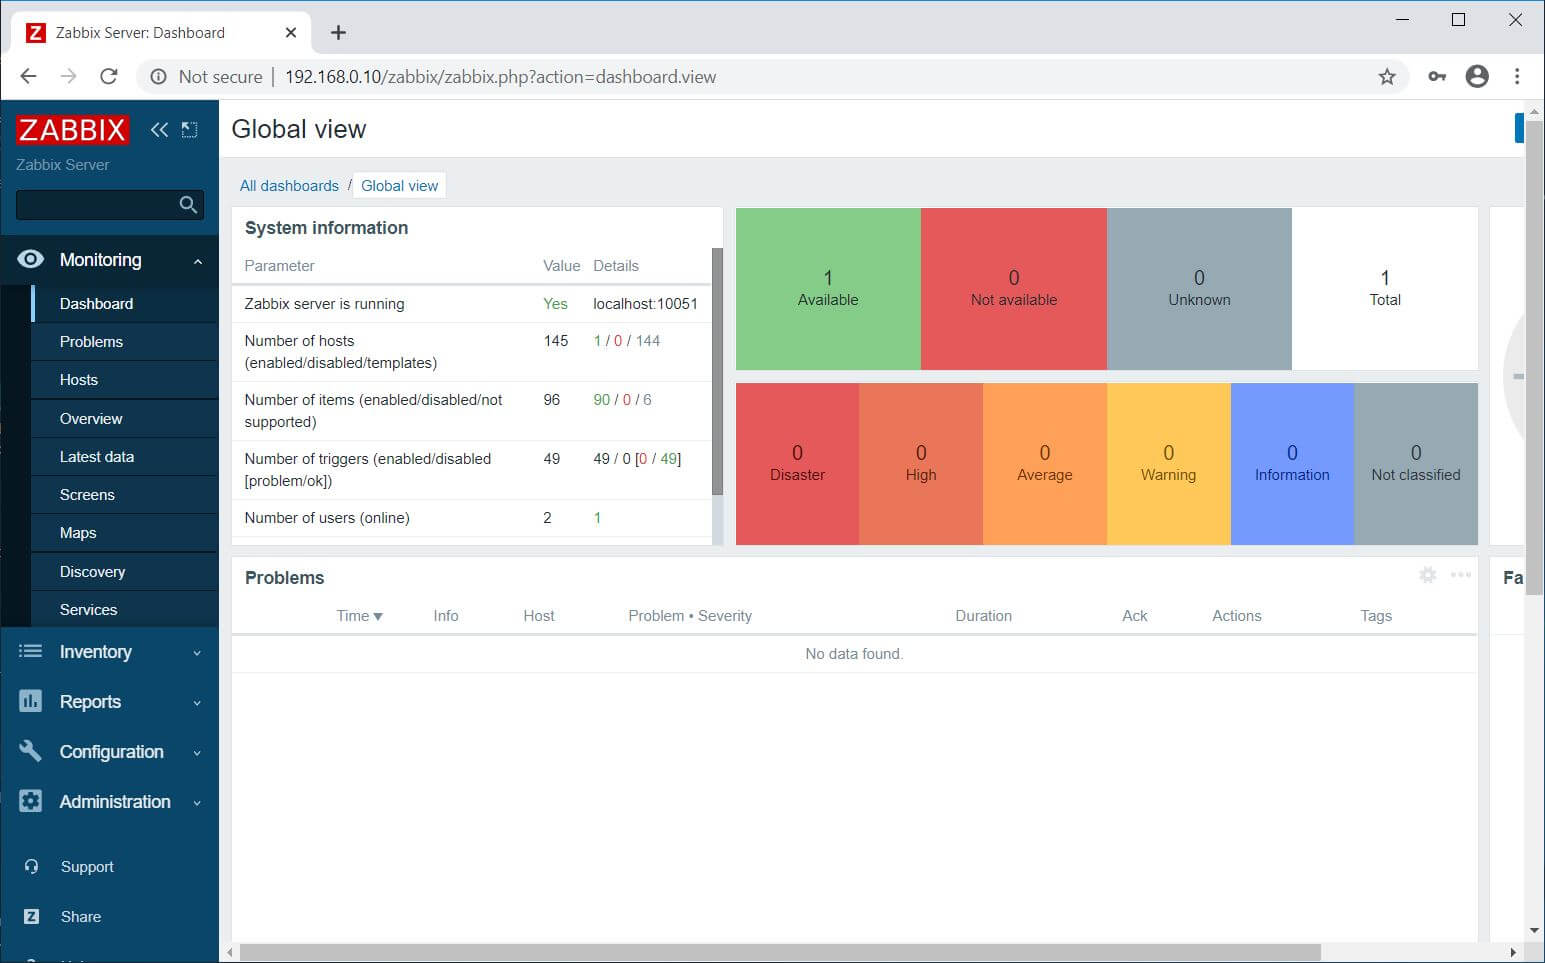Click the Not secure info icon
1545x963 pixels.
[157, 77]
